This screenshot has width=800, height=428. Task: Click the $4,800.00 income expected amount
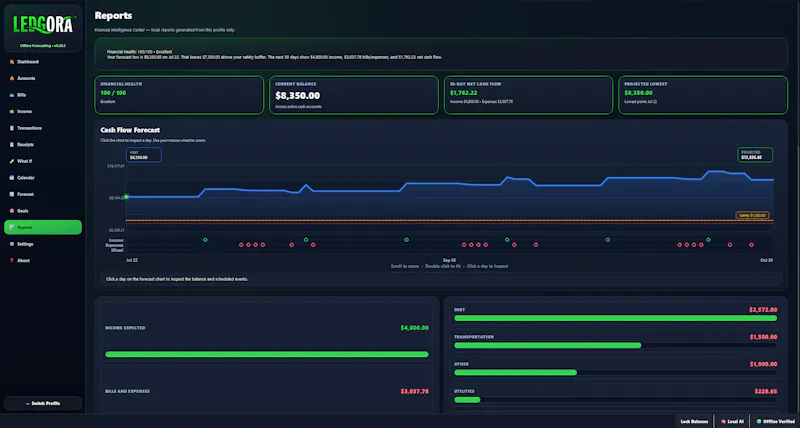(414, 328)
